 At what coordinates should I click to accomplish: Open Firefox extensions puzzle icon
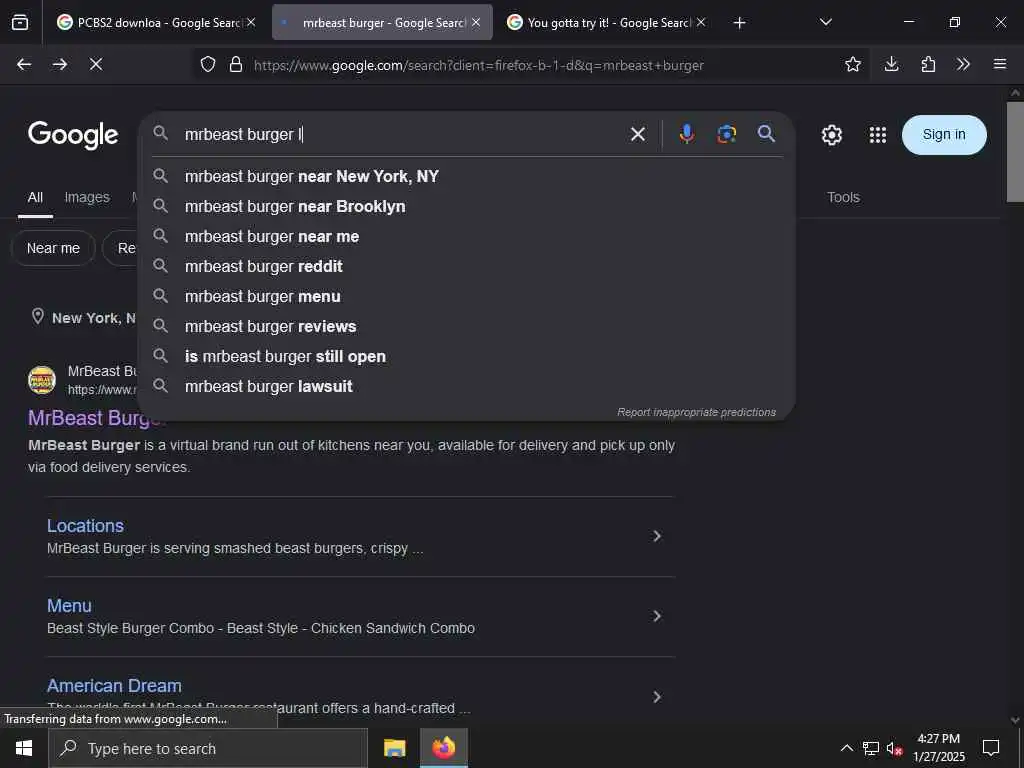point(928,64)
